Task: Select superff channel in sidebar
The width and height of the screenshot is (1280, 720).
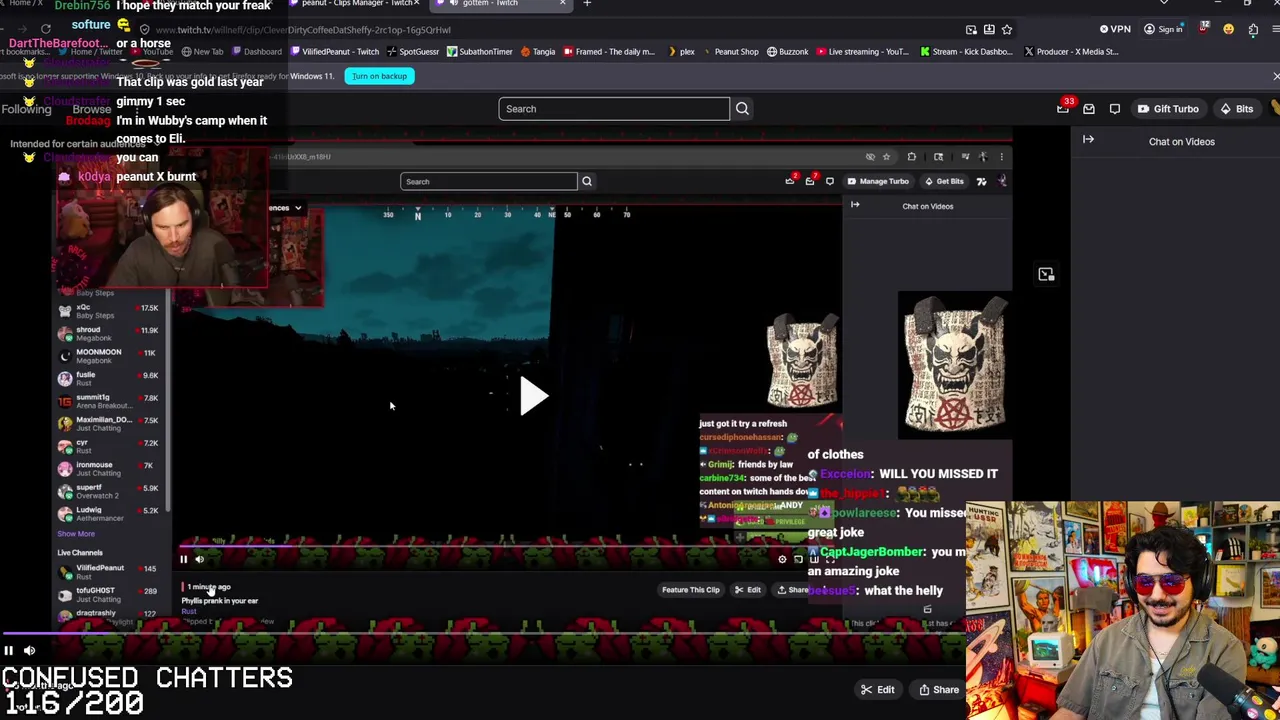Action: coord(108,491)
